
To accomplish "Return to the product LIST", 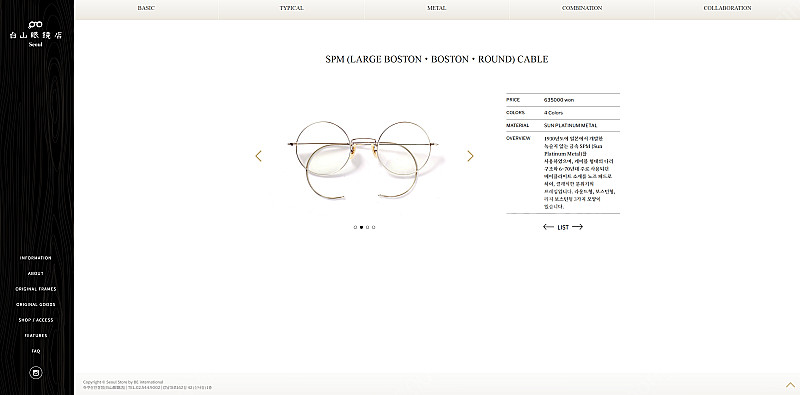I will (563, 227).
